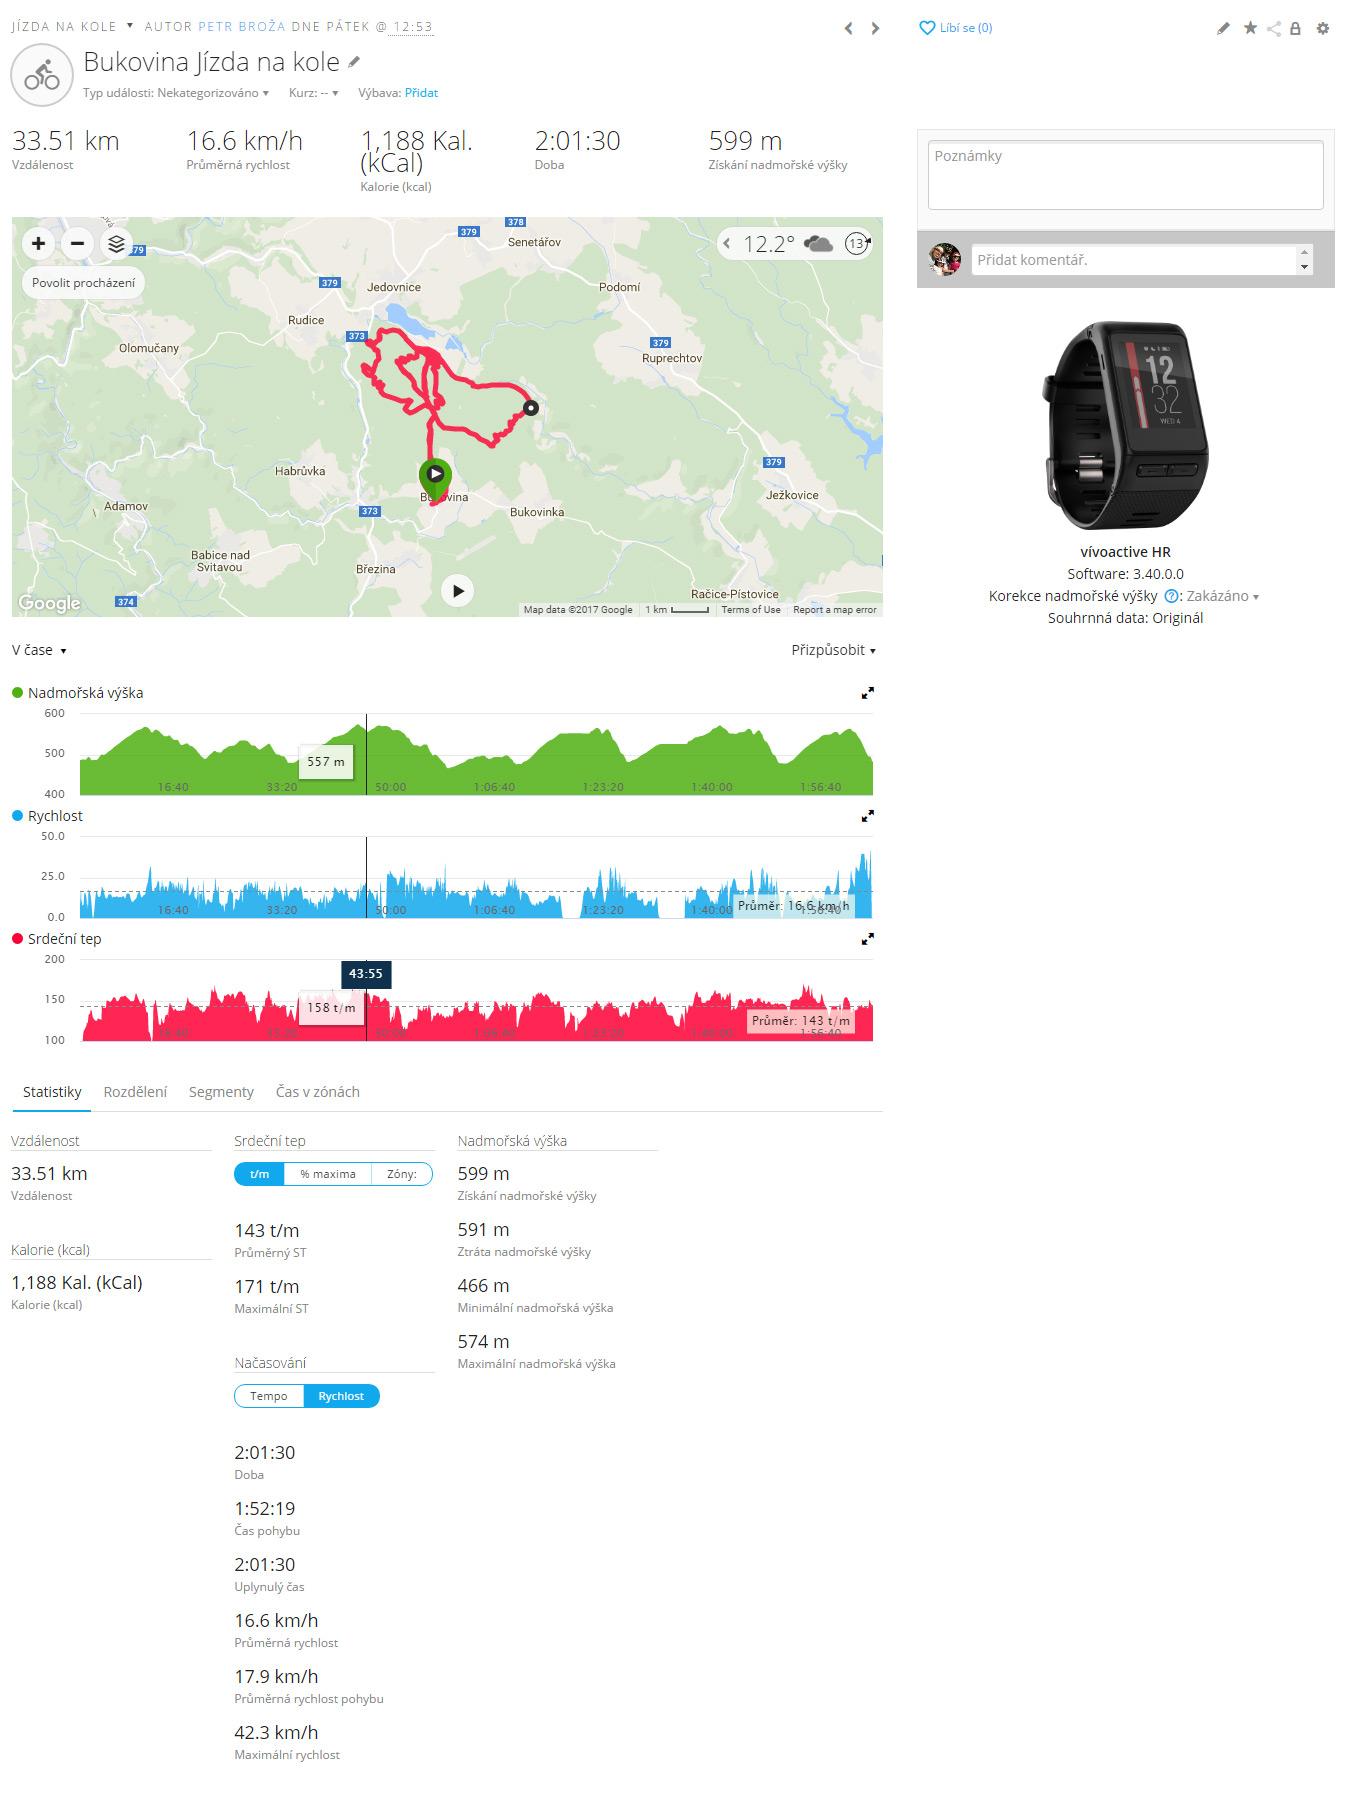
Task: Click the privacy lock icon
Action: 1295,28
